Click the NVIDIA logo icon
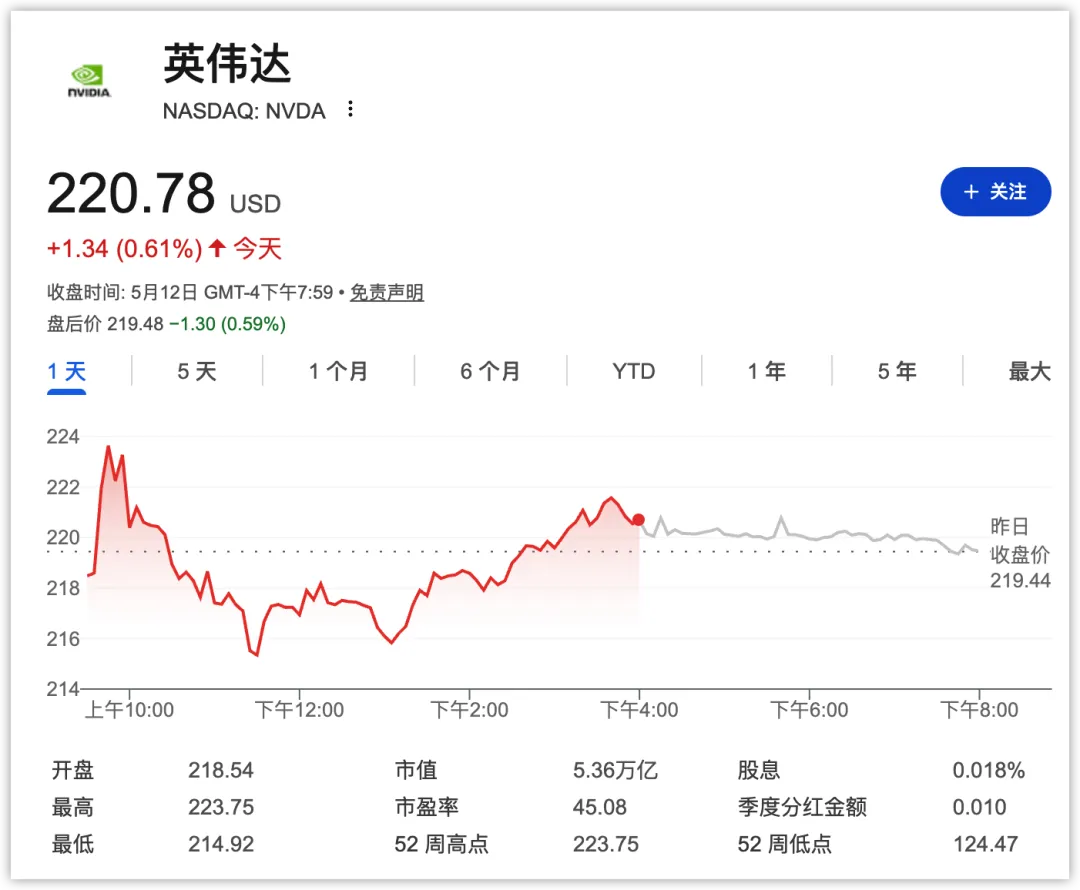Screen dimensions: 1080x890 [89, 81]
